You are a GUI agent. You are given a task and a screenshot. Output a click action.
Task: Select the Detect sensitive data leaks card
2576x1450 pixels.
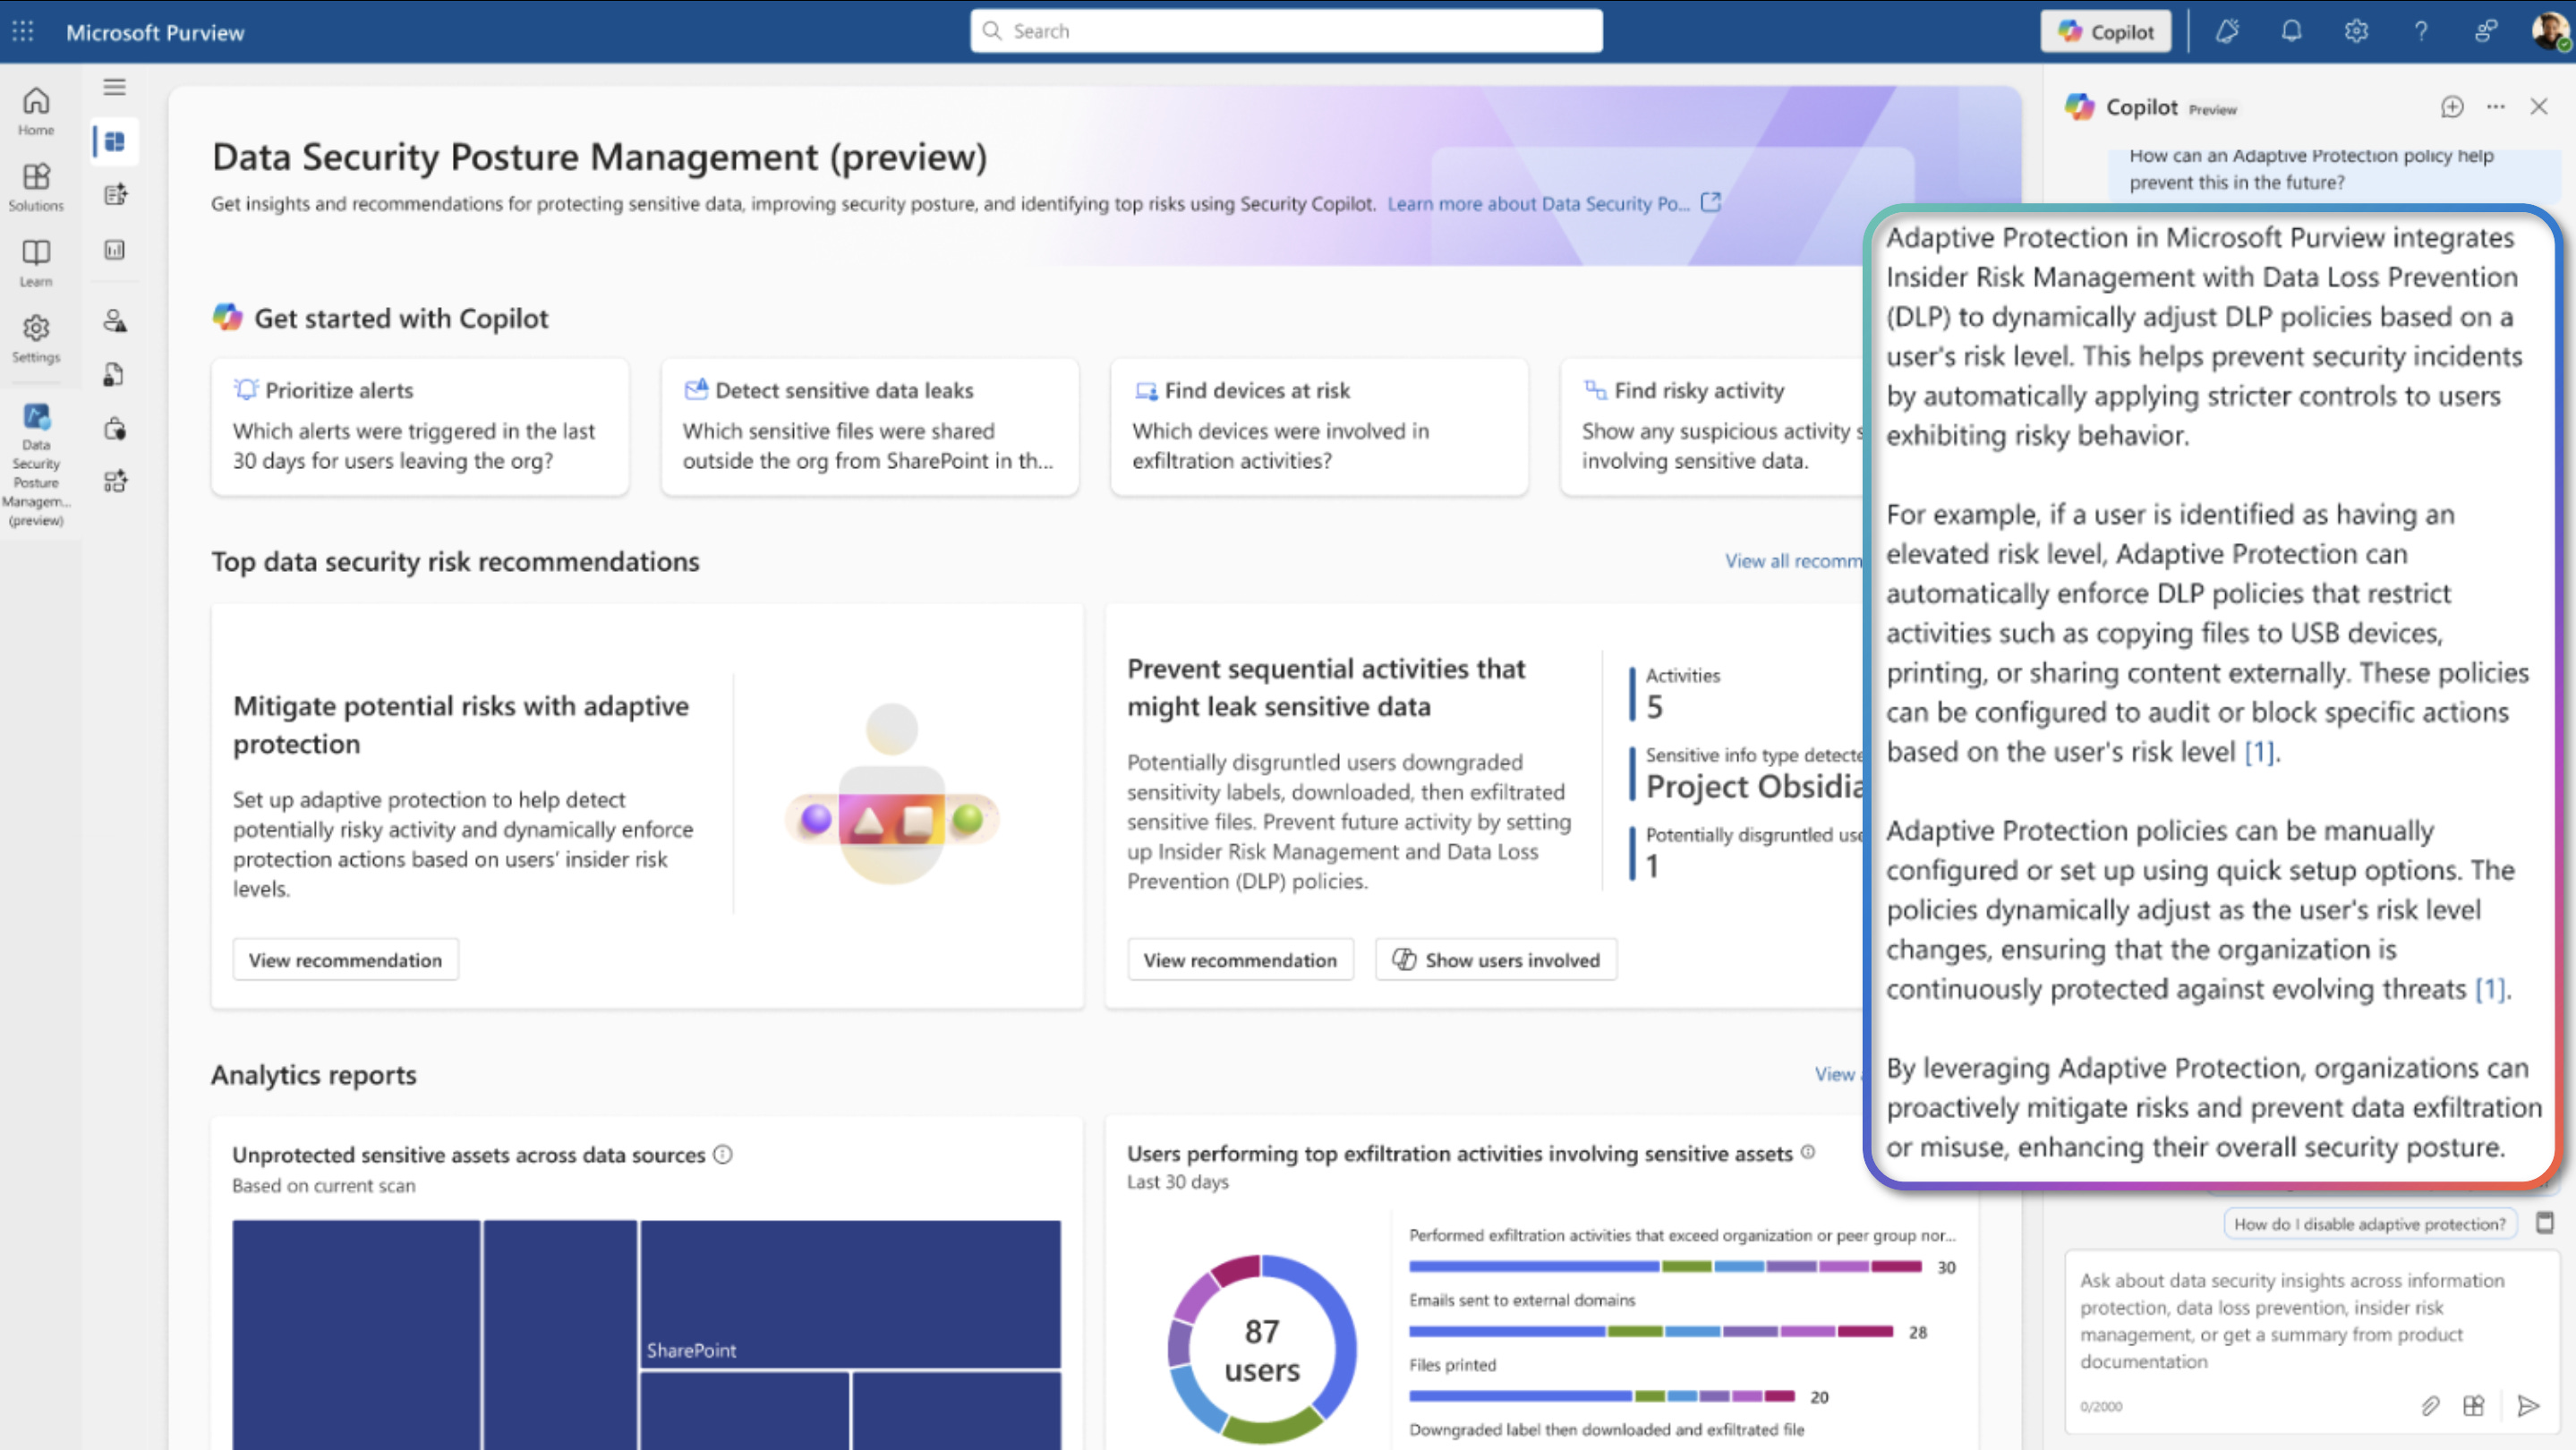pyautogui.click(x=869, y=427)
